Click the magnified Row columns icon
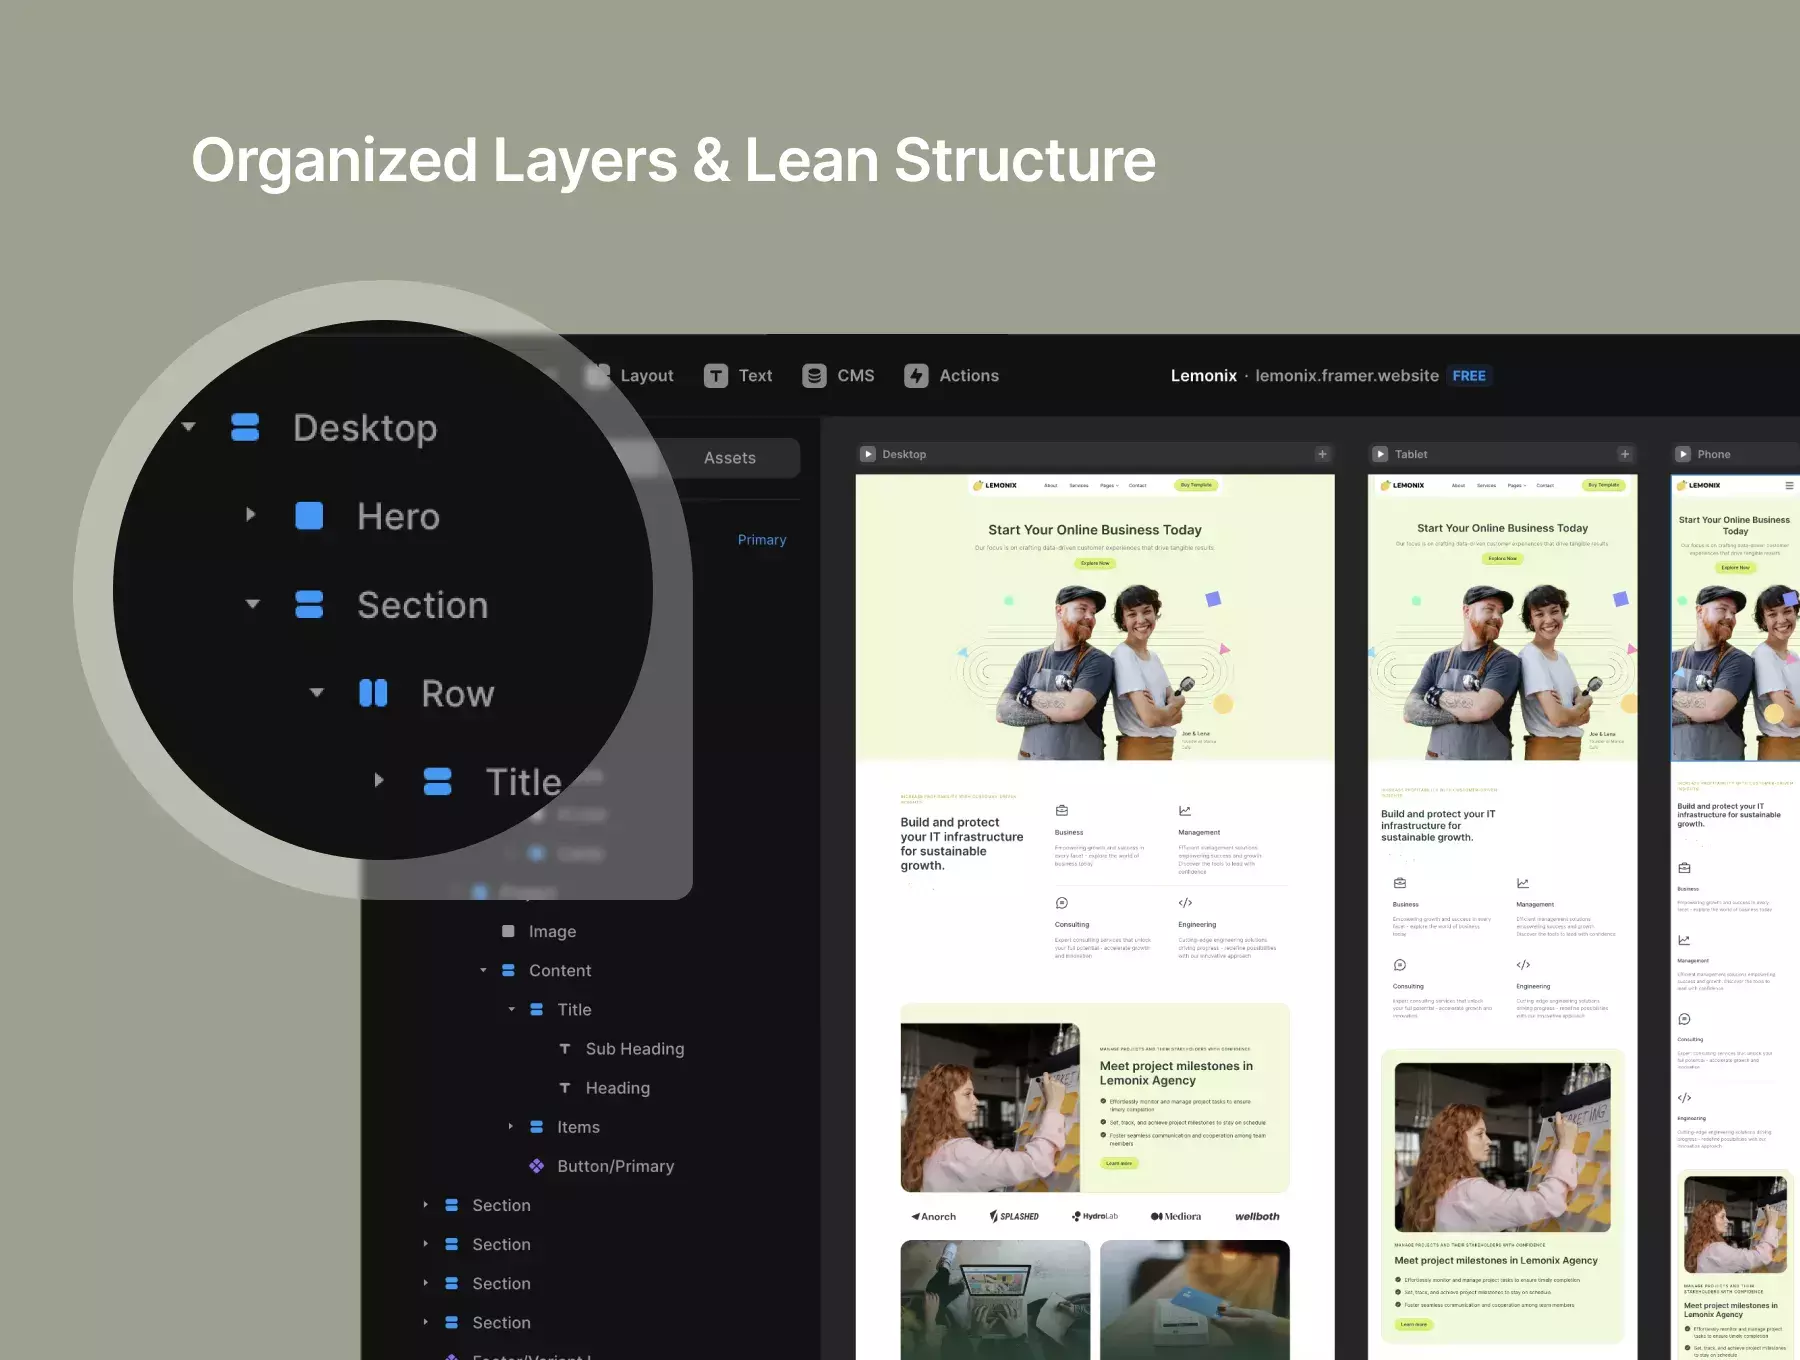The width and height of the screenshot is (1800, 1360). pyautogui.click(x=373, y=693)
